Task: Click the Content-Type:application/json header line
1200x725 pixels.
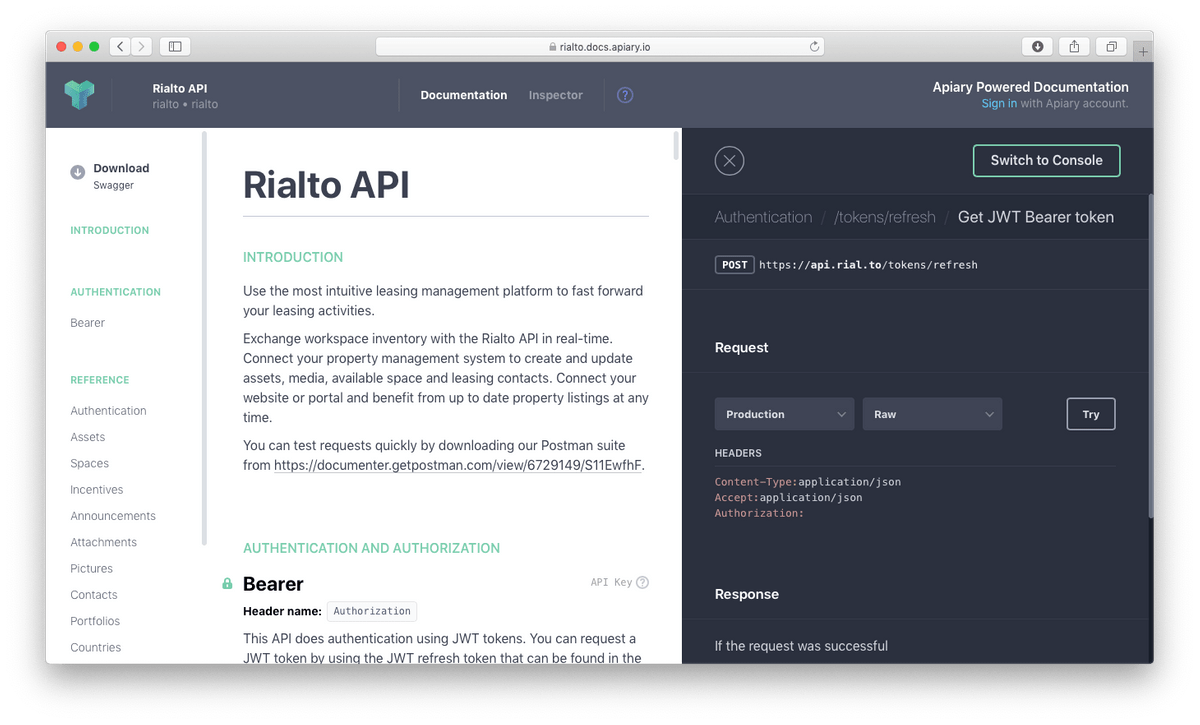Action: click(x=808, y=482)
